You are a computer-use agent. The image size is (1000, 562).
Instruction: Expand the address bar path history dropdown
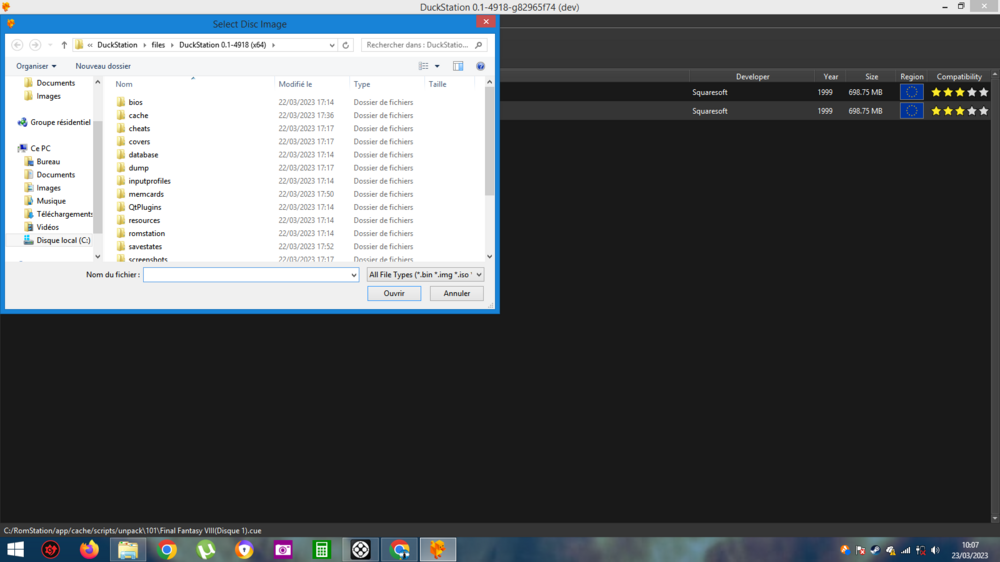pyautogui.click(x=332, y=45)
